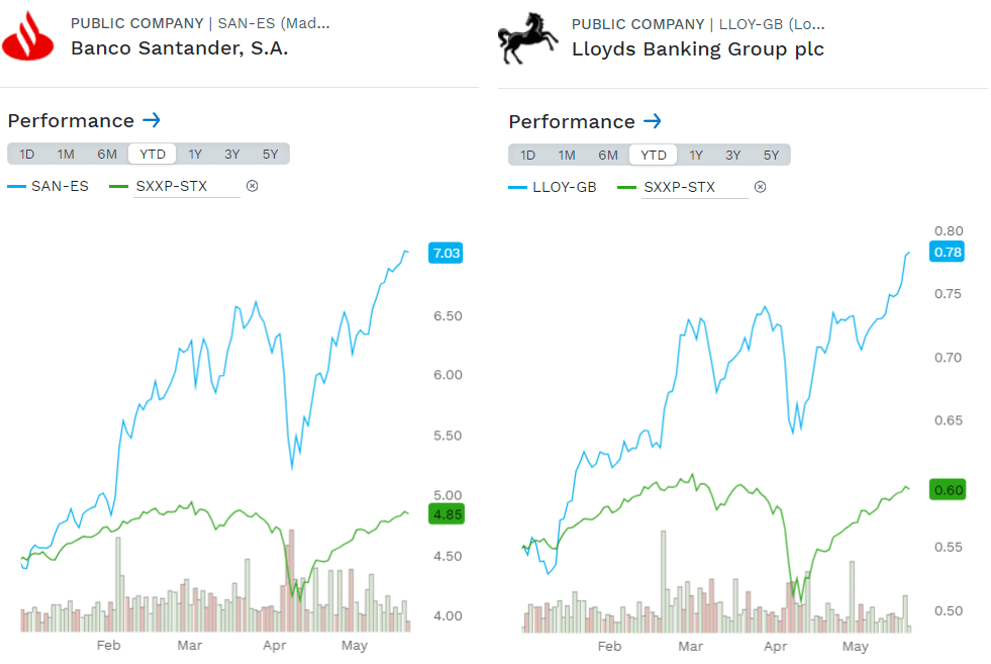Screen dimensions: 991x664
Task: Select 1M range on Santander chart
Action: pyautogui.click(x=66, y=154)
